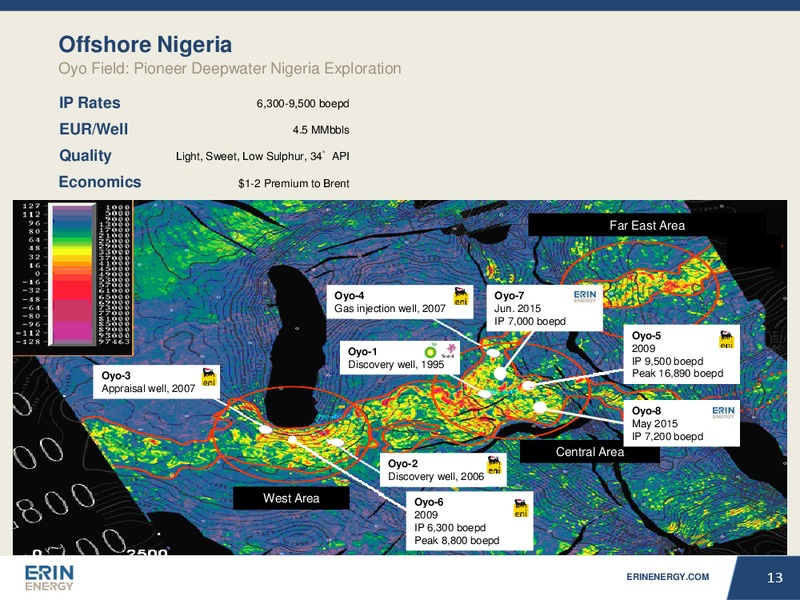Click the eni logo in Oyo-4 label
Screen dimensions: 800x600
click(x=461, y=296)
